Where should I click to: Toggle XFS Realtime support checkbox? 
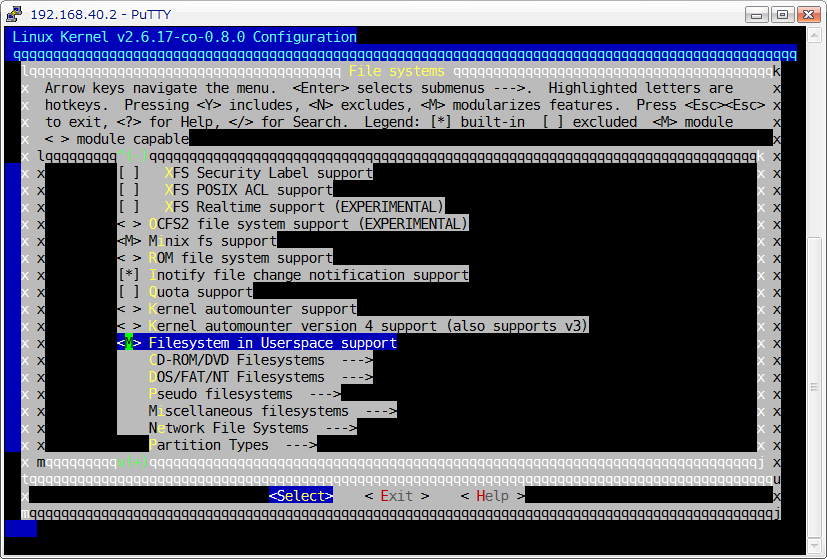(129, 207)
